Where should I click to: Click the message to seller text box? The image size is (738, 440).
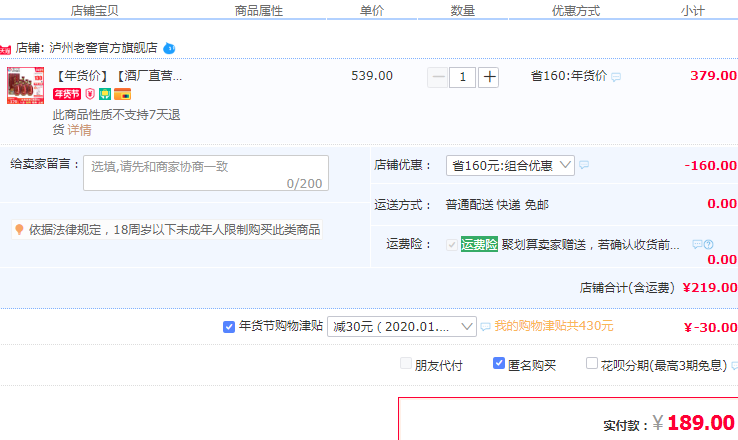pos(206,173)
